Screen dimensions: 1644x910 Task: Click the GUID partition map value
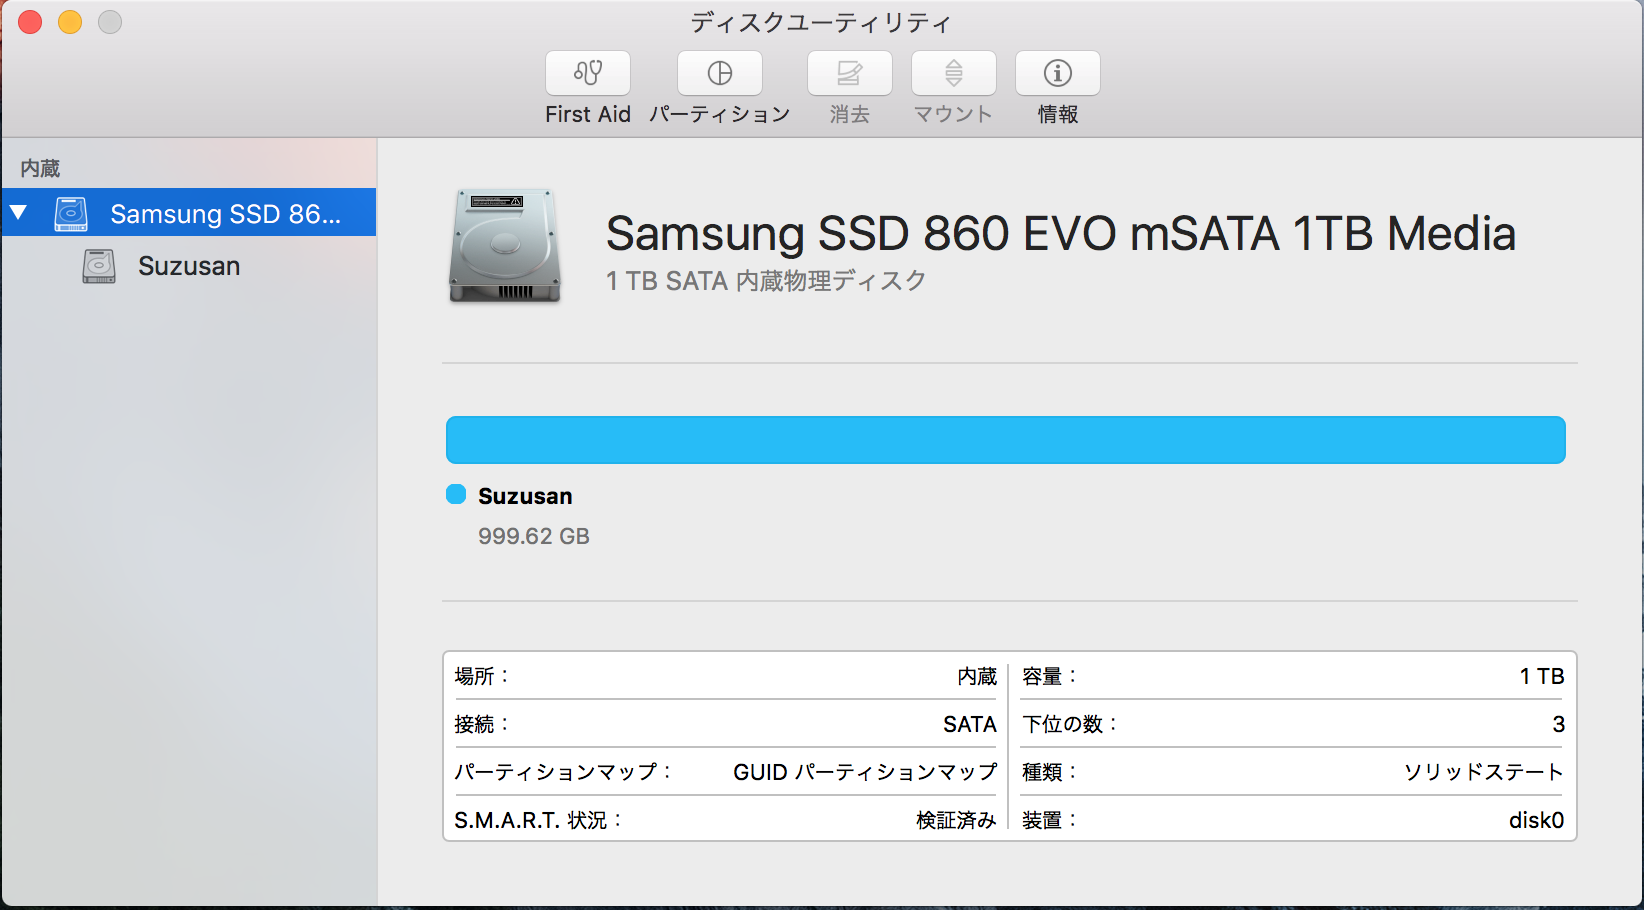point(864,772)
